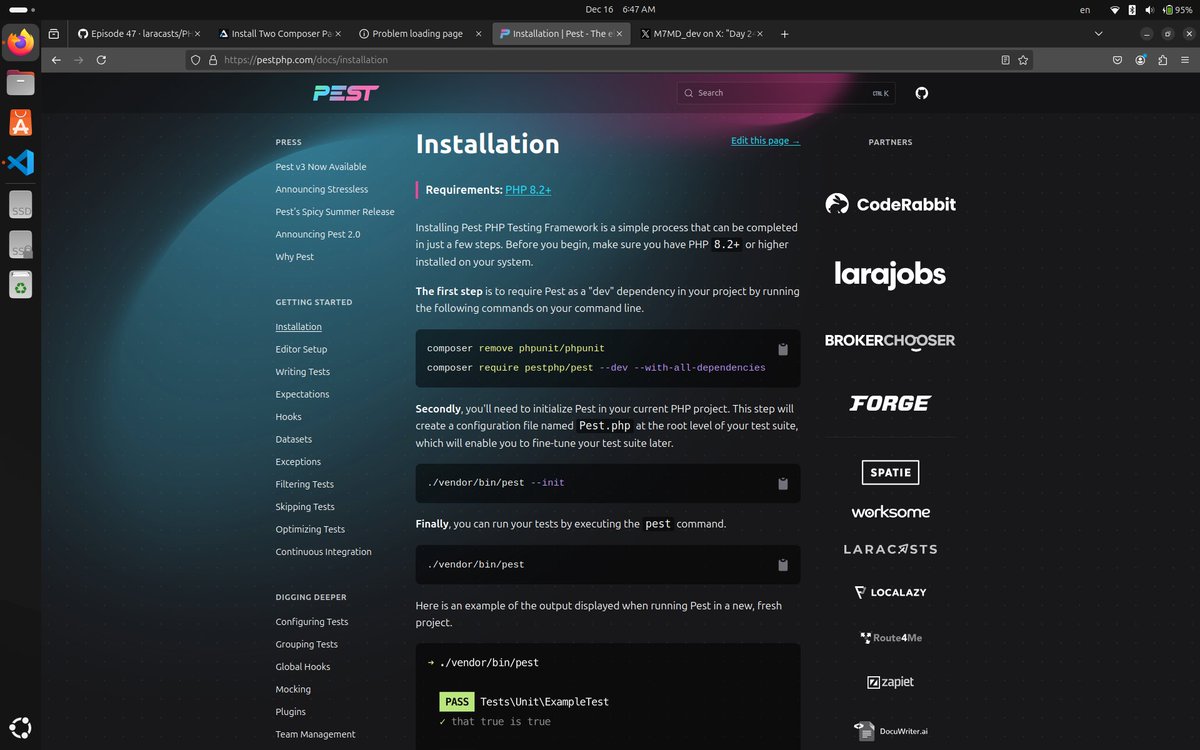Switch to the M7MD_dev on X tab

click(x=703, y=33)
